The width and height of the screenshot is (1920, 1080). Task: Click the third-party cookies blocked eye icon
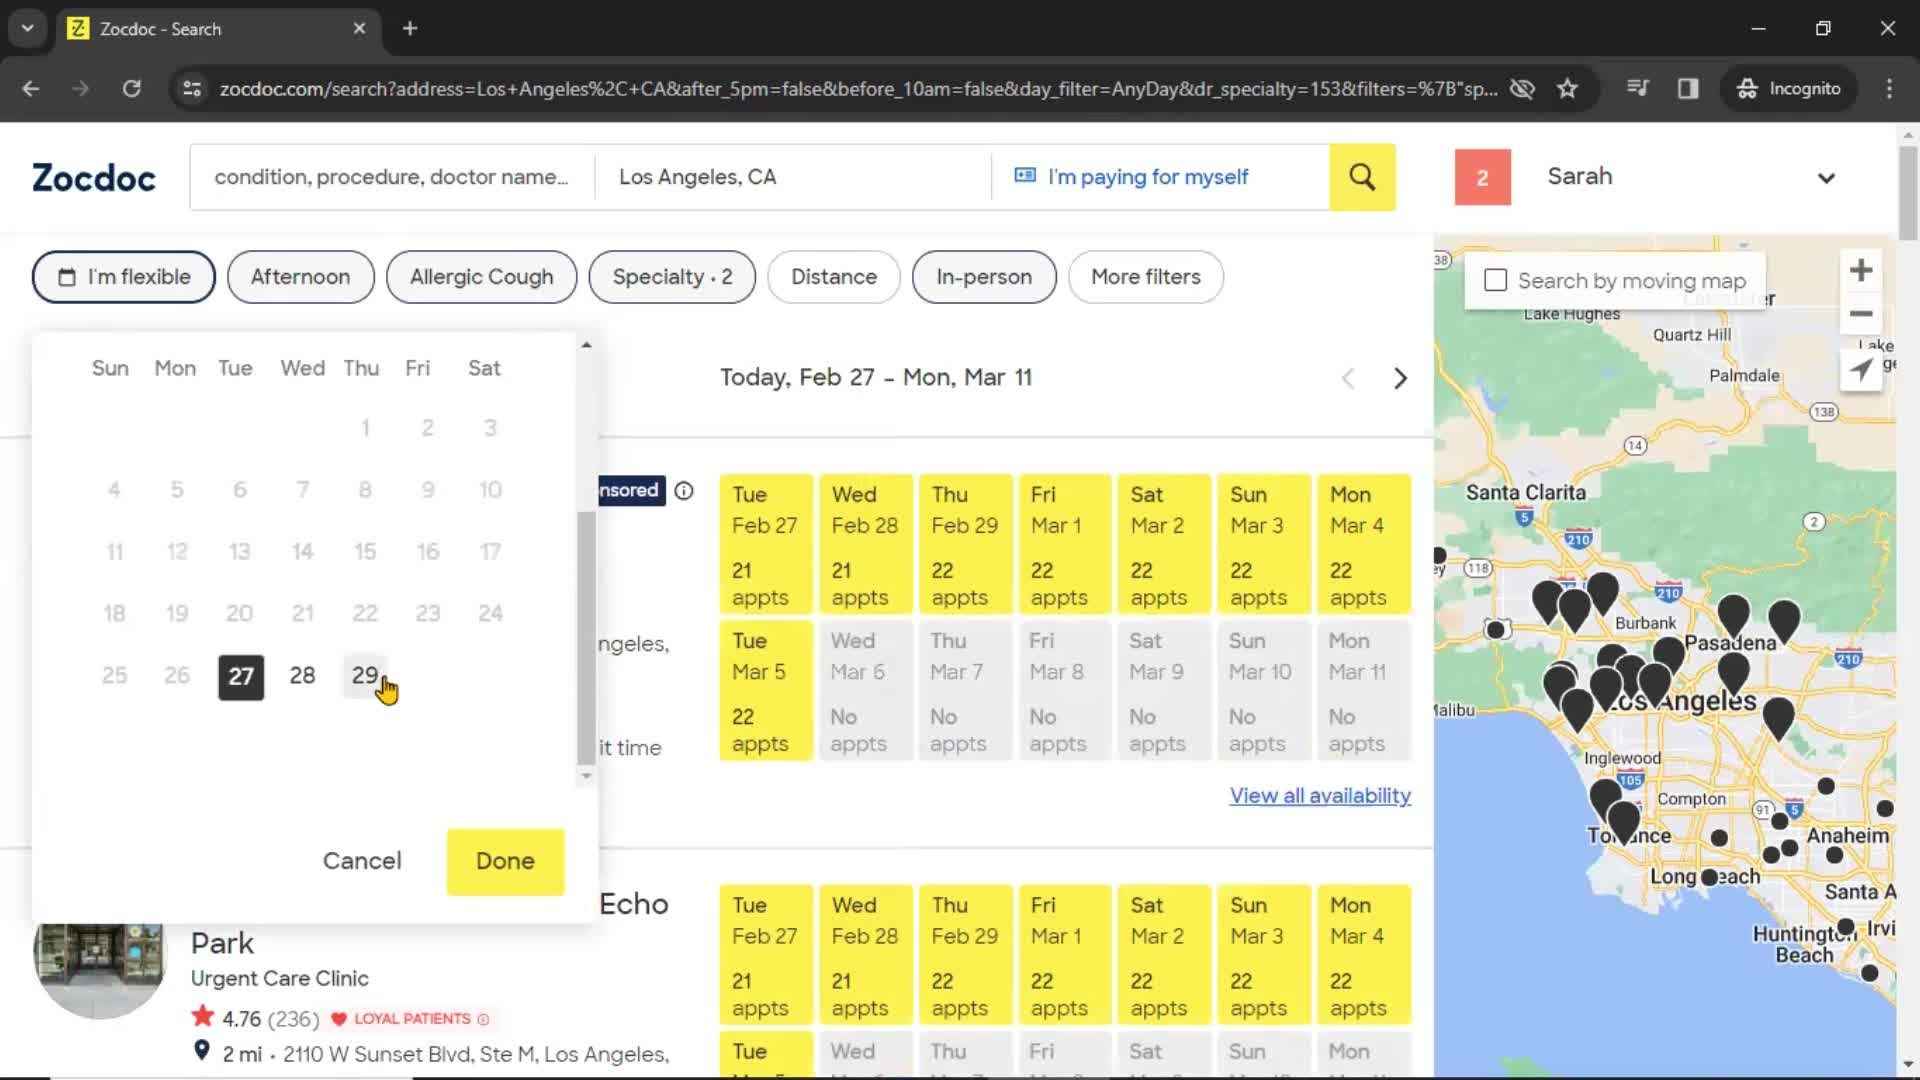click(1522, 89)
